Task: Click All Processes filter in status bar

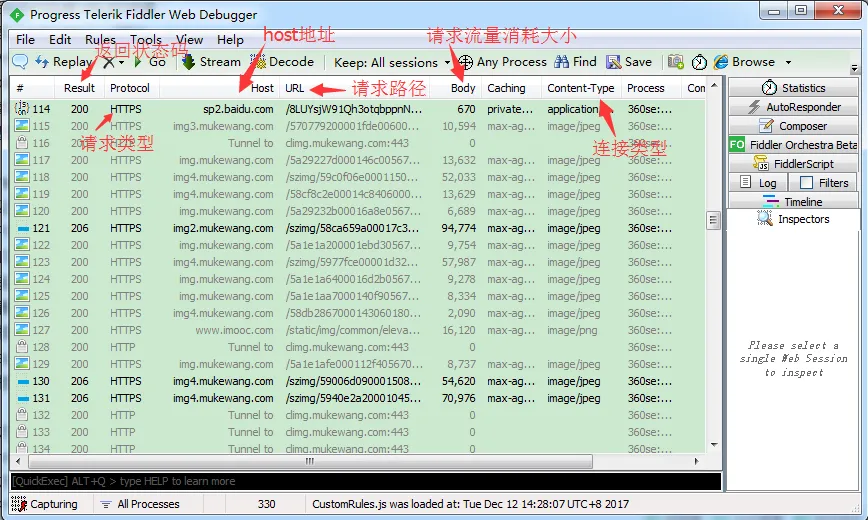Action: coord(141,504)
